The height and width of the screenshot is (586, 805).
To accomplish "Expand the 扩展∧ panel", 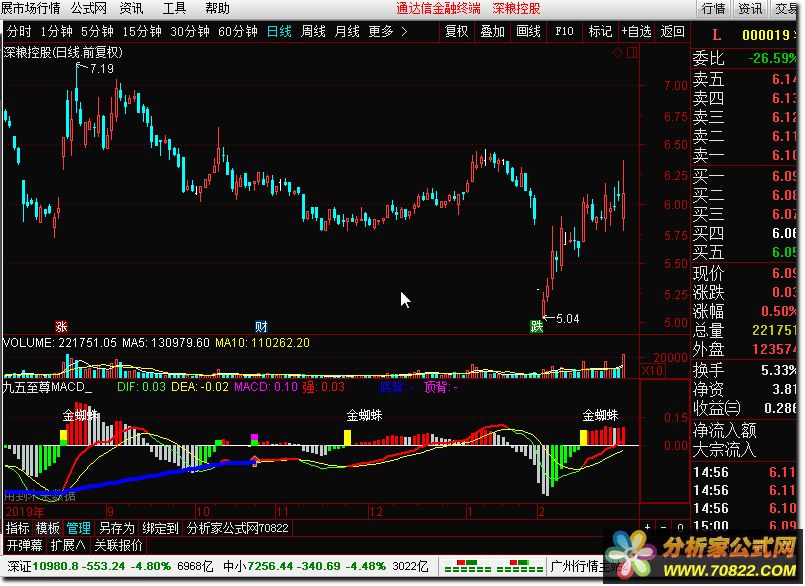I will [x=68, y=545].
